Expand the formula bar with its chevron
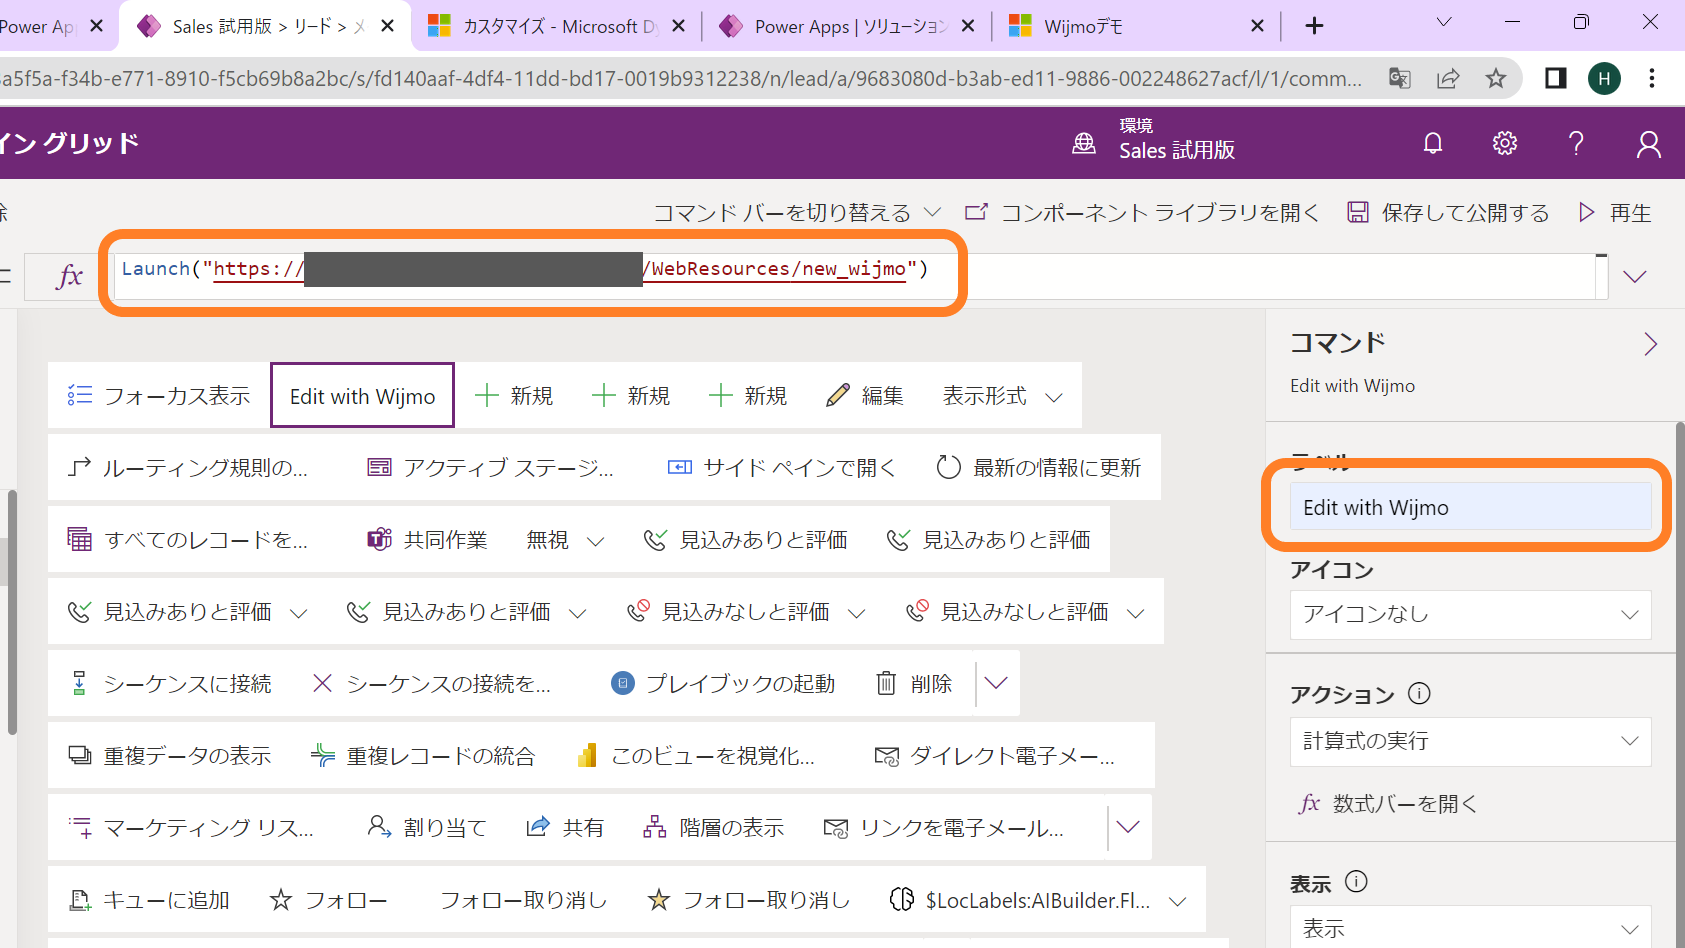This screenshot has width=1685, height=948. (x=1635, y=276)
